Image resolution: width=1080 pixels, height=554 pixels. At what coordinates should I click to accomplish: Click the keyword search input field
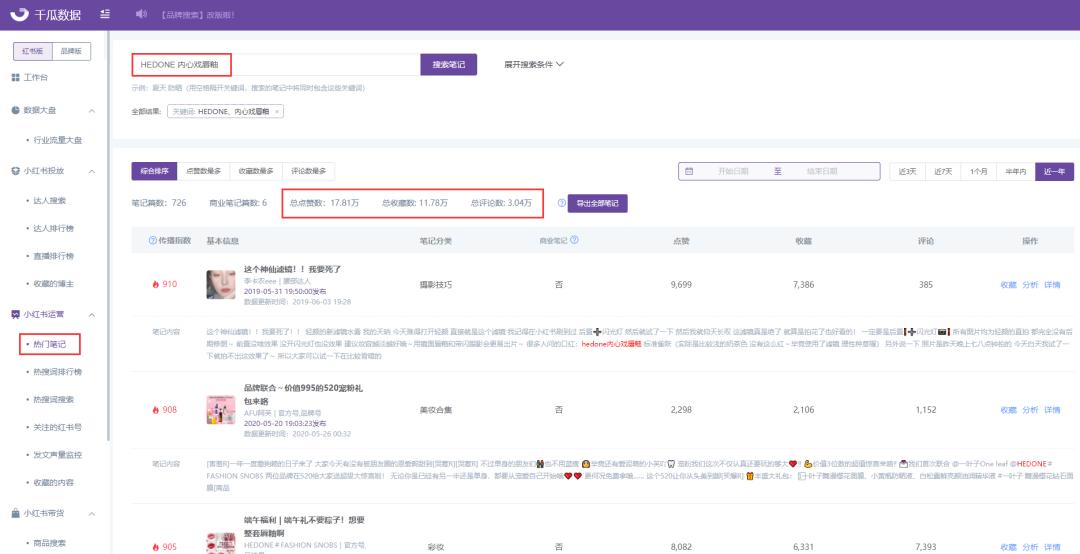[276, 65]
